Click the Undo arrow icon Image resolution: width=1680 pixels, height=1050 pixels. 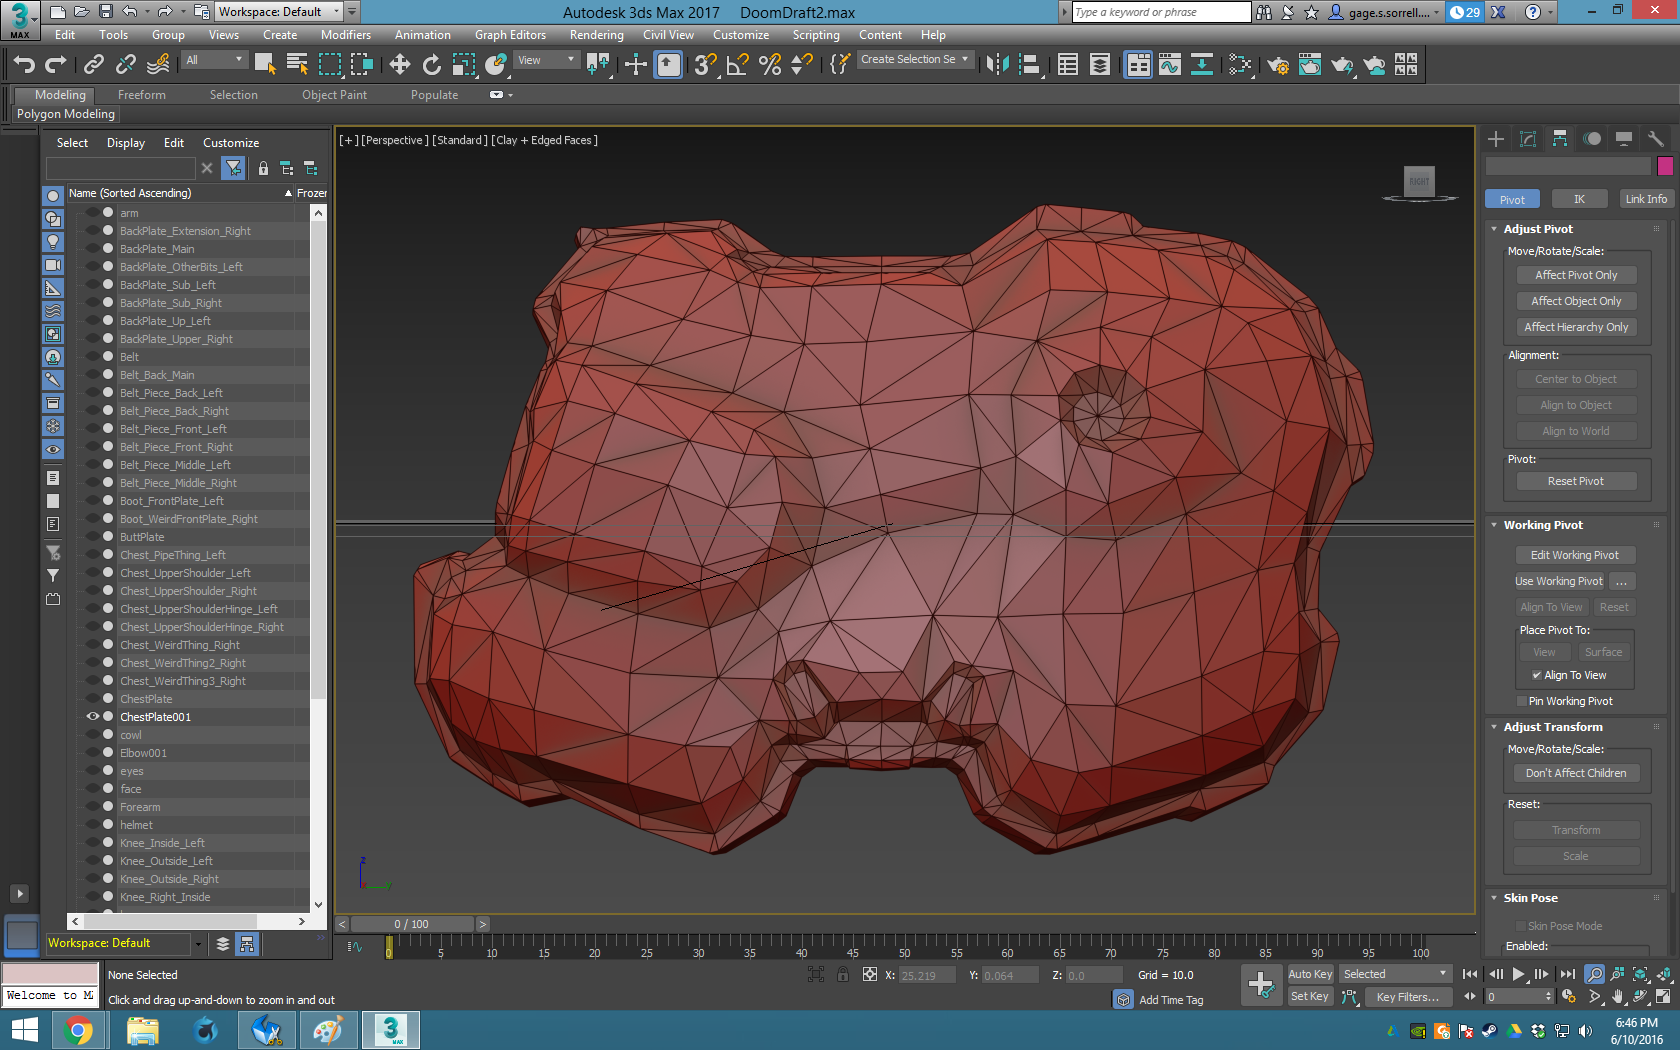point(24,65)
